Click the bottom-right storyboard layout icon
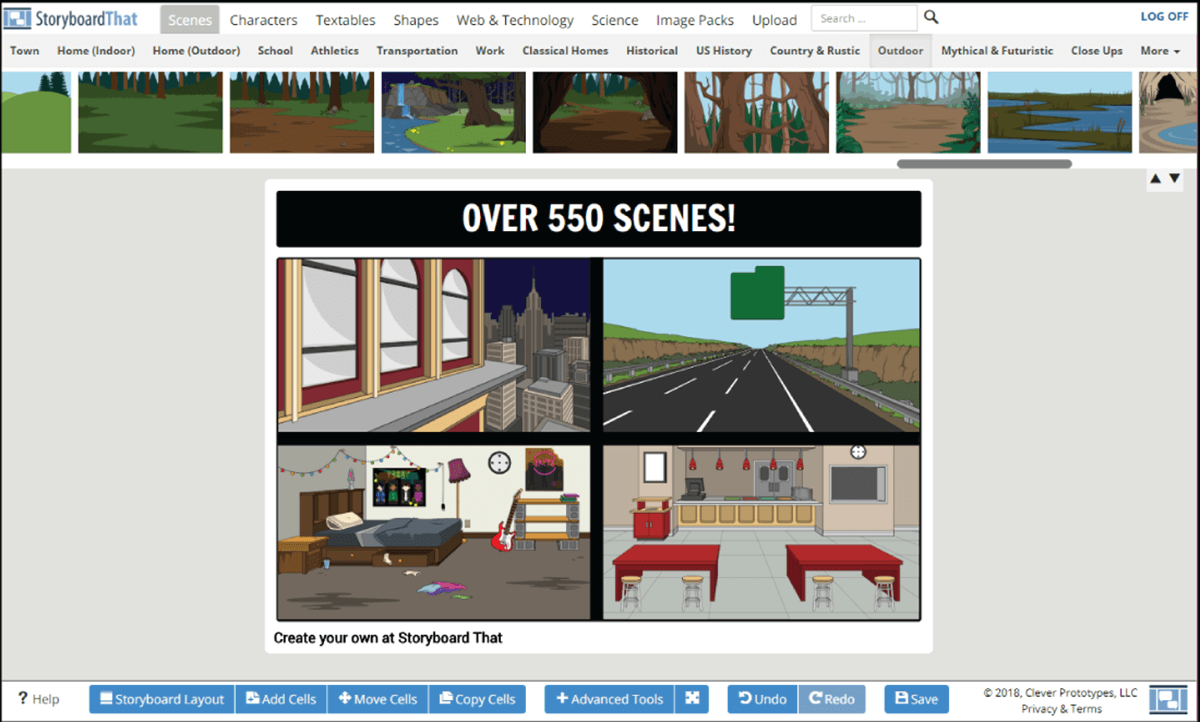This screenshot has height=722, width=1200. pyautogui.click(x=1166, y=699)
